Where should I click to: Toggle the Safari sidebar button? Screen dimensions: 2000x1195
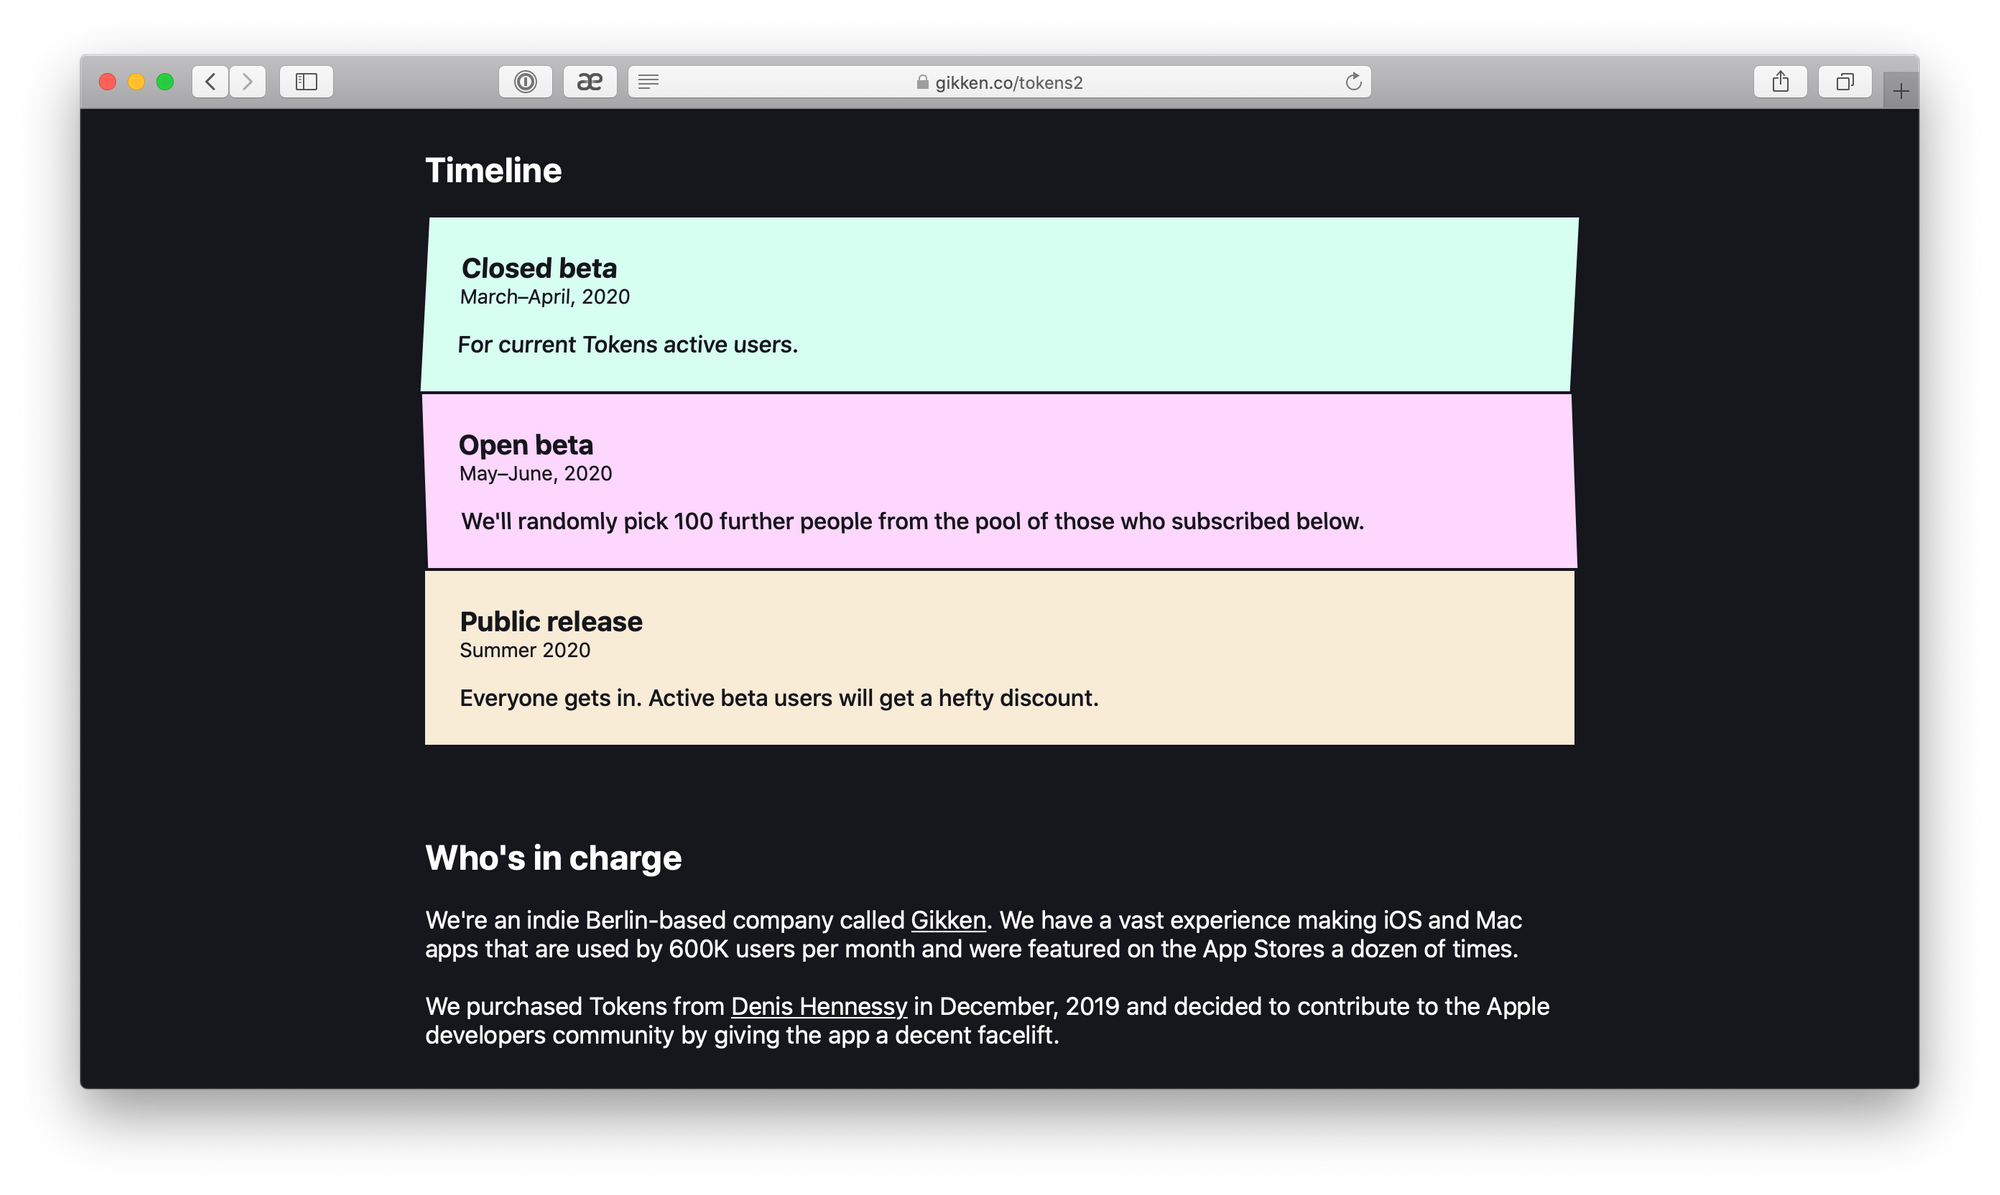[x=306, y=82]
